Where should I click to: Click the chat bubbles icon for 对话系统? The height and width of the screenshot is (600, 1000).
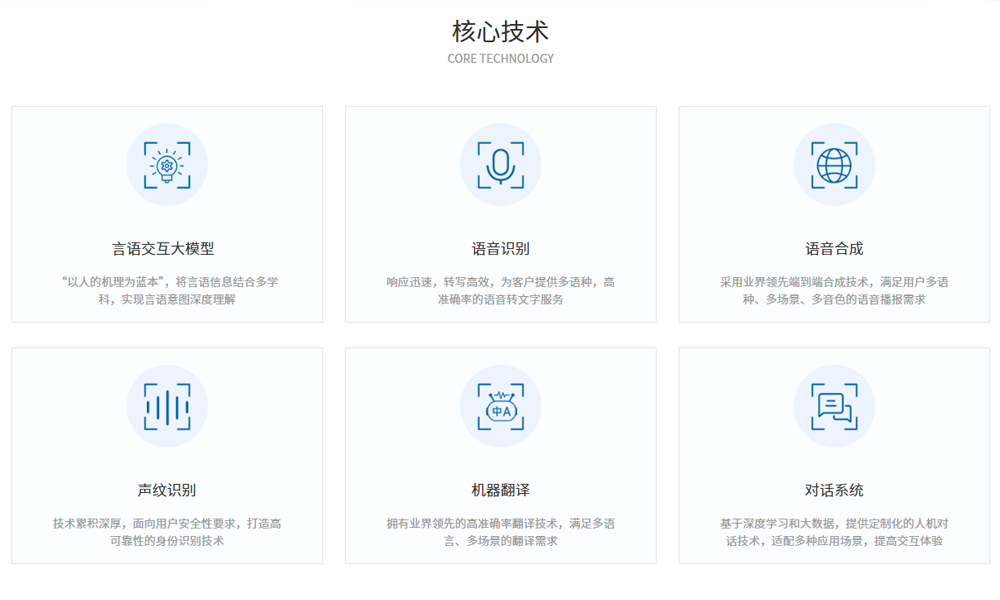834,407
